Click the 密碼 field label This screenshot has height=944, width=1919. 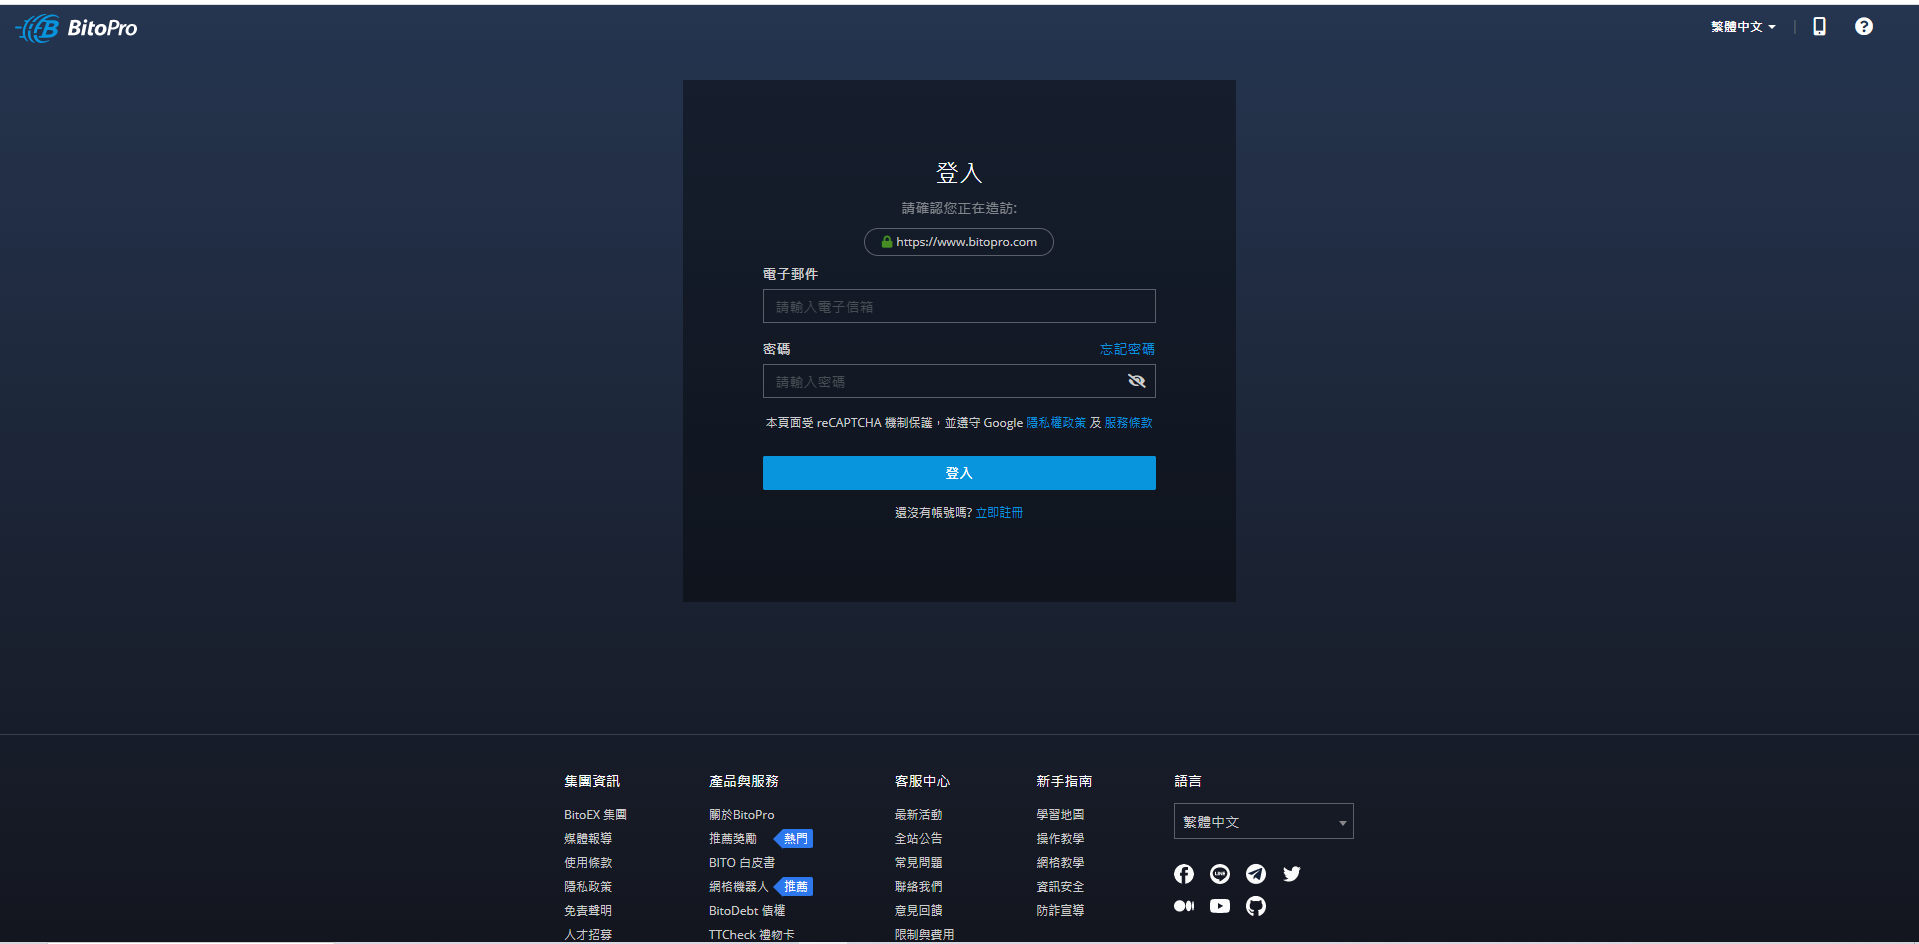tap(777, 349)
